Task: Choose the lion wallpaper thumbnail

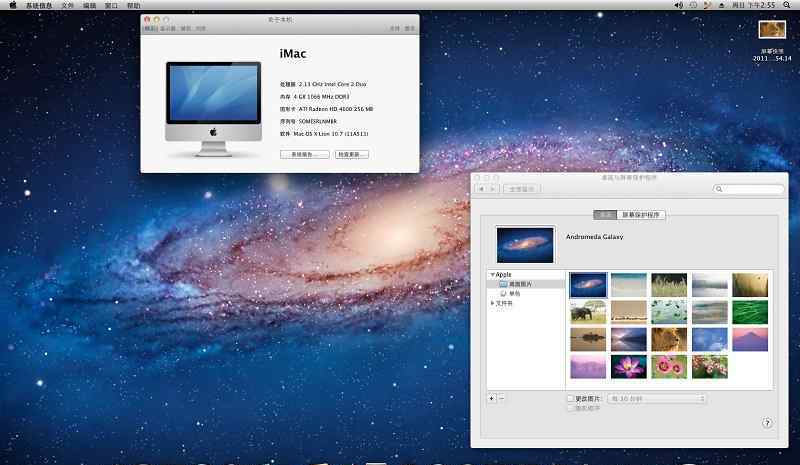Action: coord(669,339)
